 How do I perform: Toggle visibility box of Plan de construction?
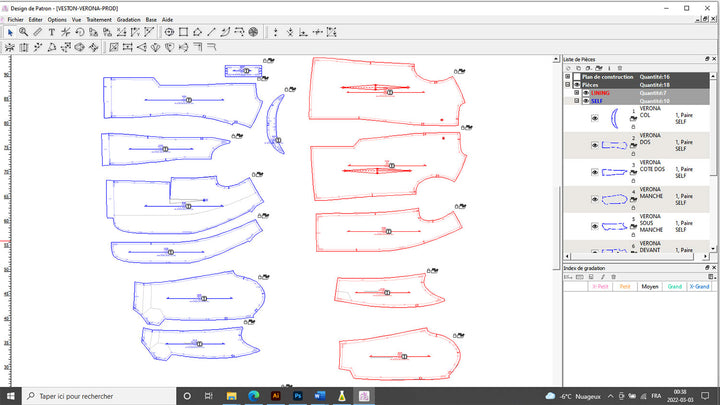[x=577, y=77]
